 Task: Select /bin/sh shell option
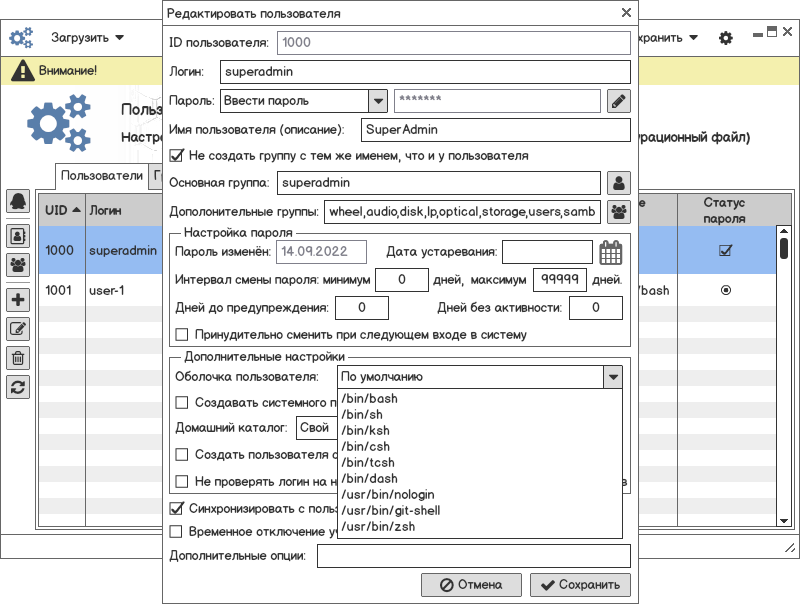pyautogui.click(x=480, y=414)
